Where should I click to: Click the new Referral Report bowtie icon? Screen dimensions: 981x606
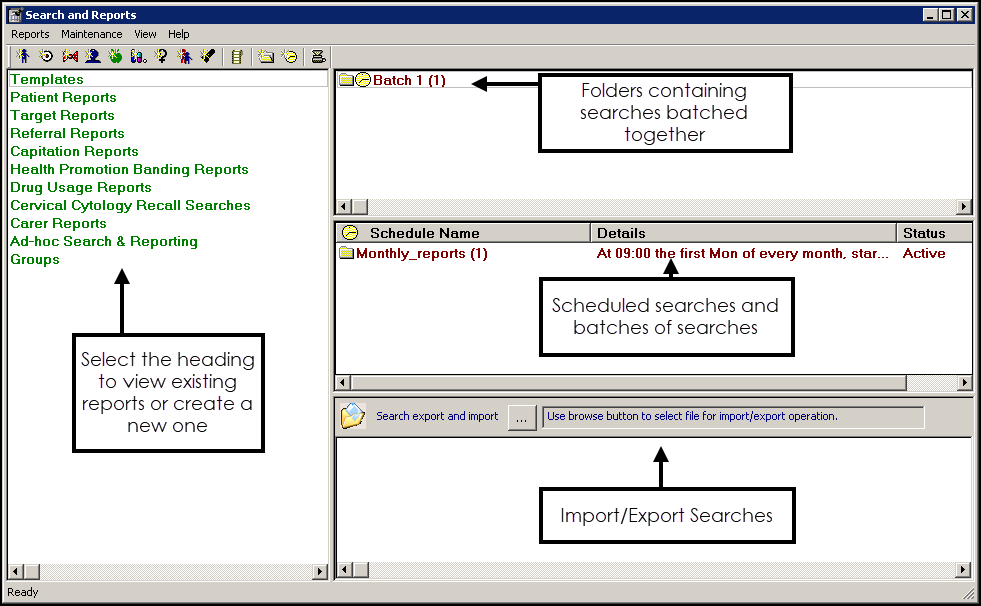(69, 57)
